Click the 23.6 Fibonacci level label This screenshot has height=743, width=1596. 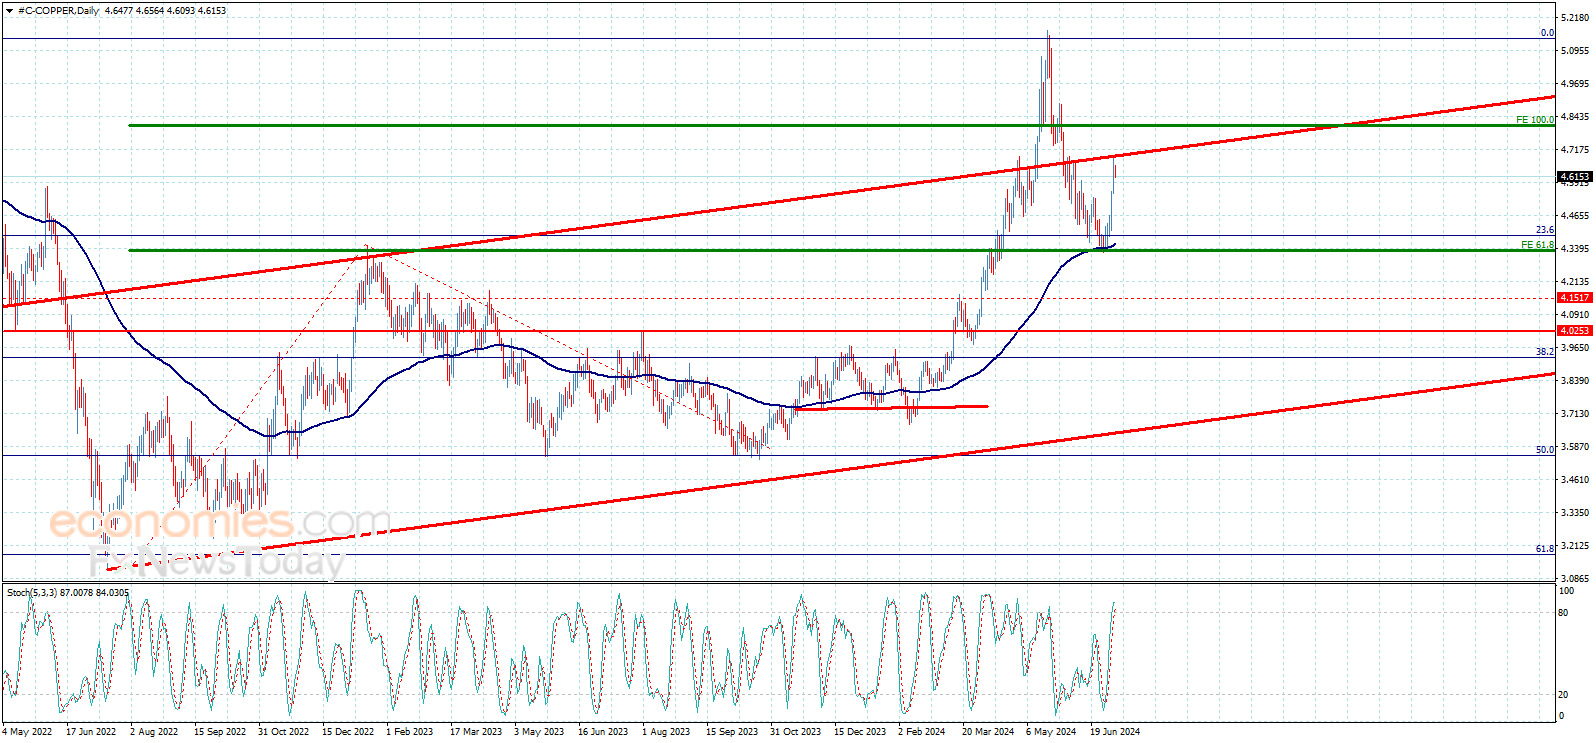click(x=1545, y=230)
